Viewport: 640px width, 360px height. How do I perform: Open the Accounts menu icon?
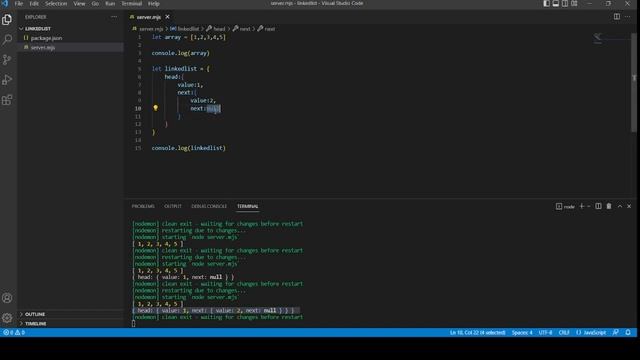coord(7,298)
